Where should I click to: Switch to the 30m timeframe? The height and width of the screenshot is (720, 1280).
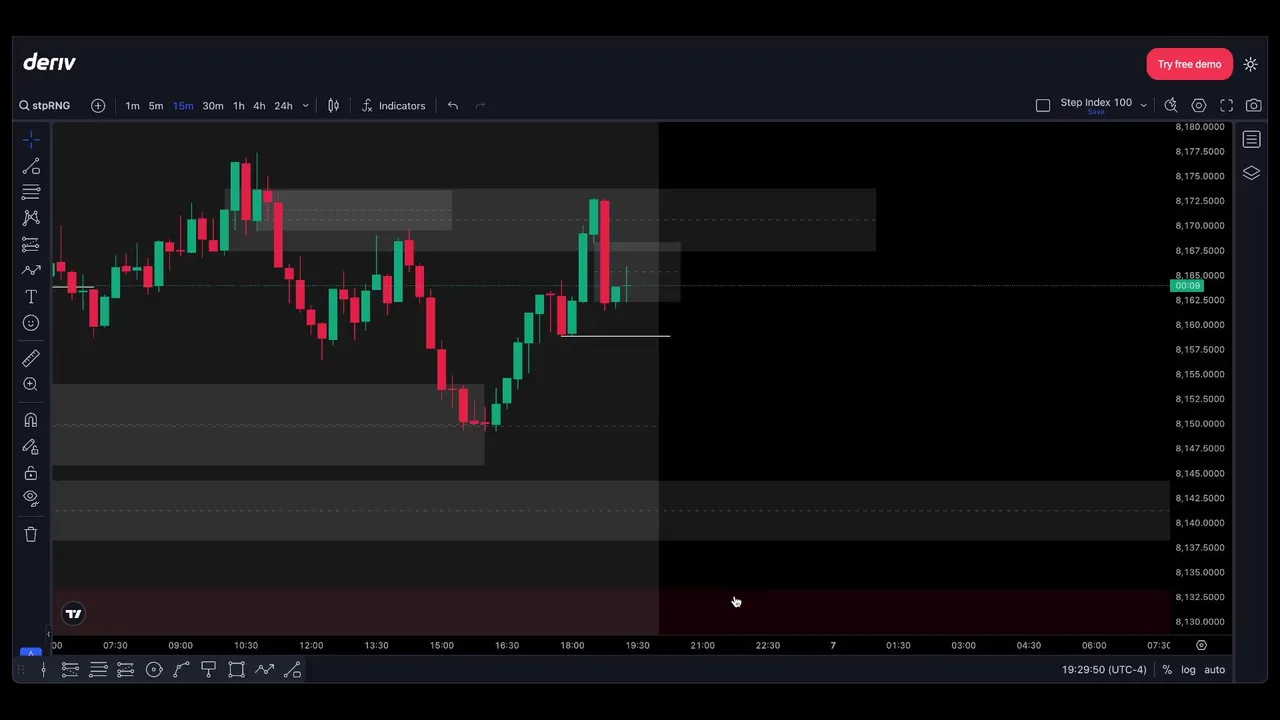pyautogui.click(x=213, y=106)
